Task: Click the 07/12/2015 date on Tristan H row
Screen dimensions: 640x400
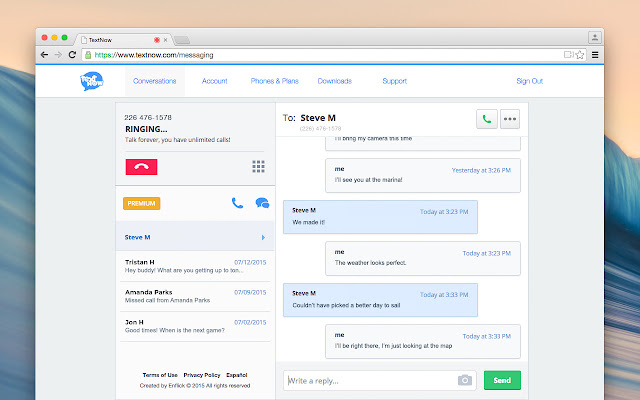Action: pos(250,262)
